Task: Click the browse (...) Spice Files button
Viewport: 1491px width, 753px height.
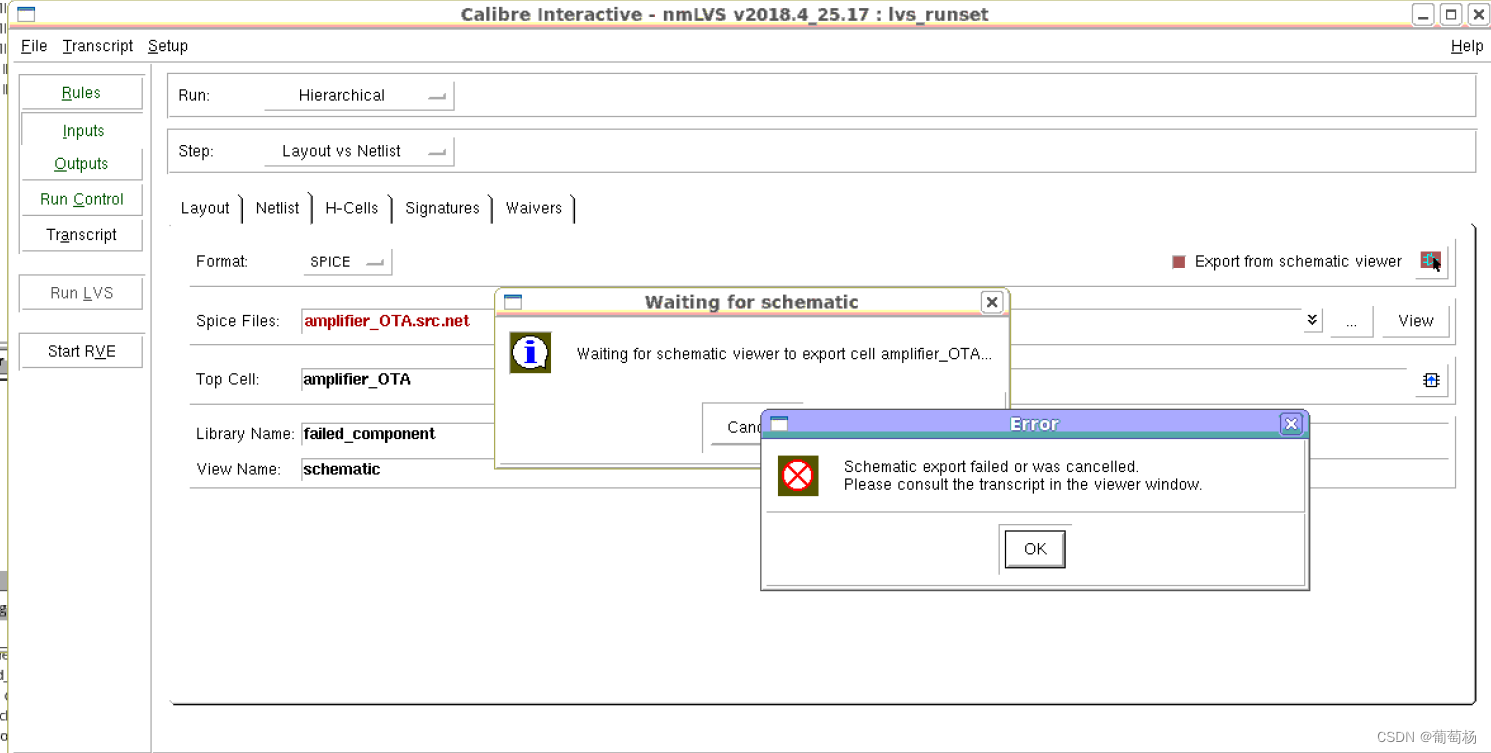Action: 1351,321
